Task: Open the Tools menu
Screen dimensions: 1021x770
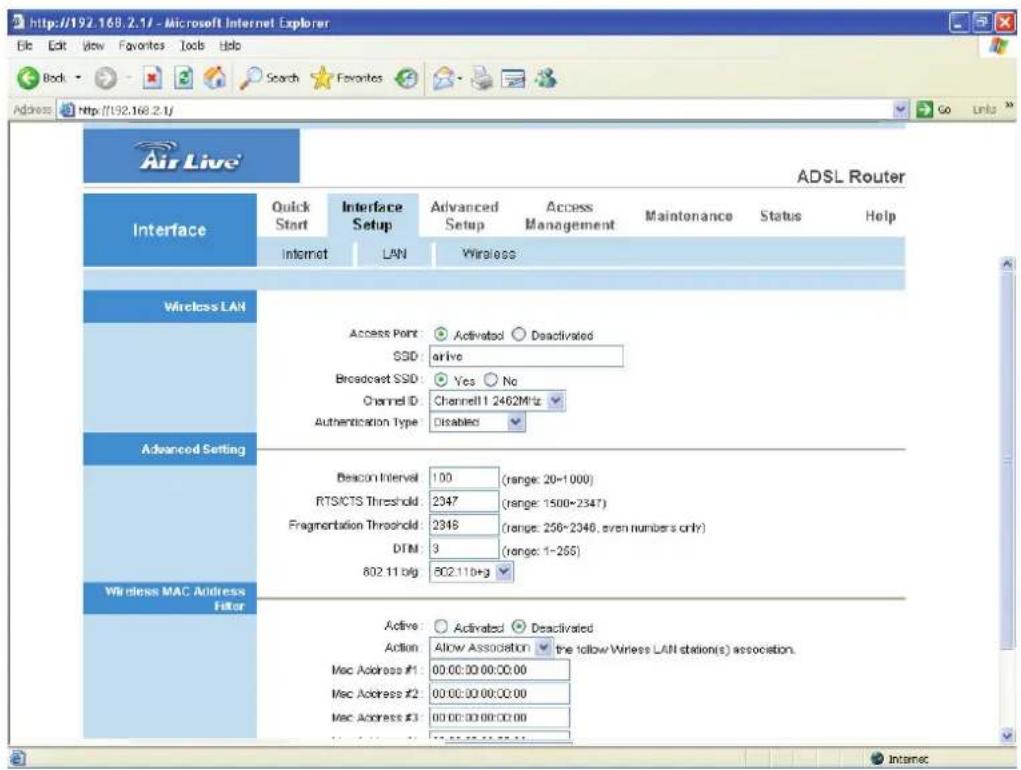Action: (192, 46)
